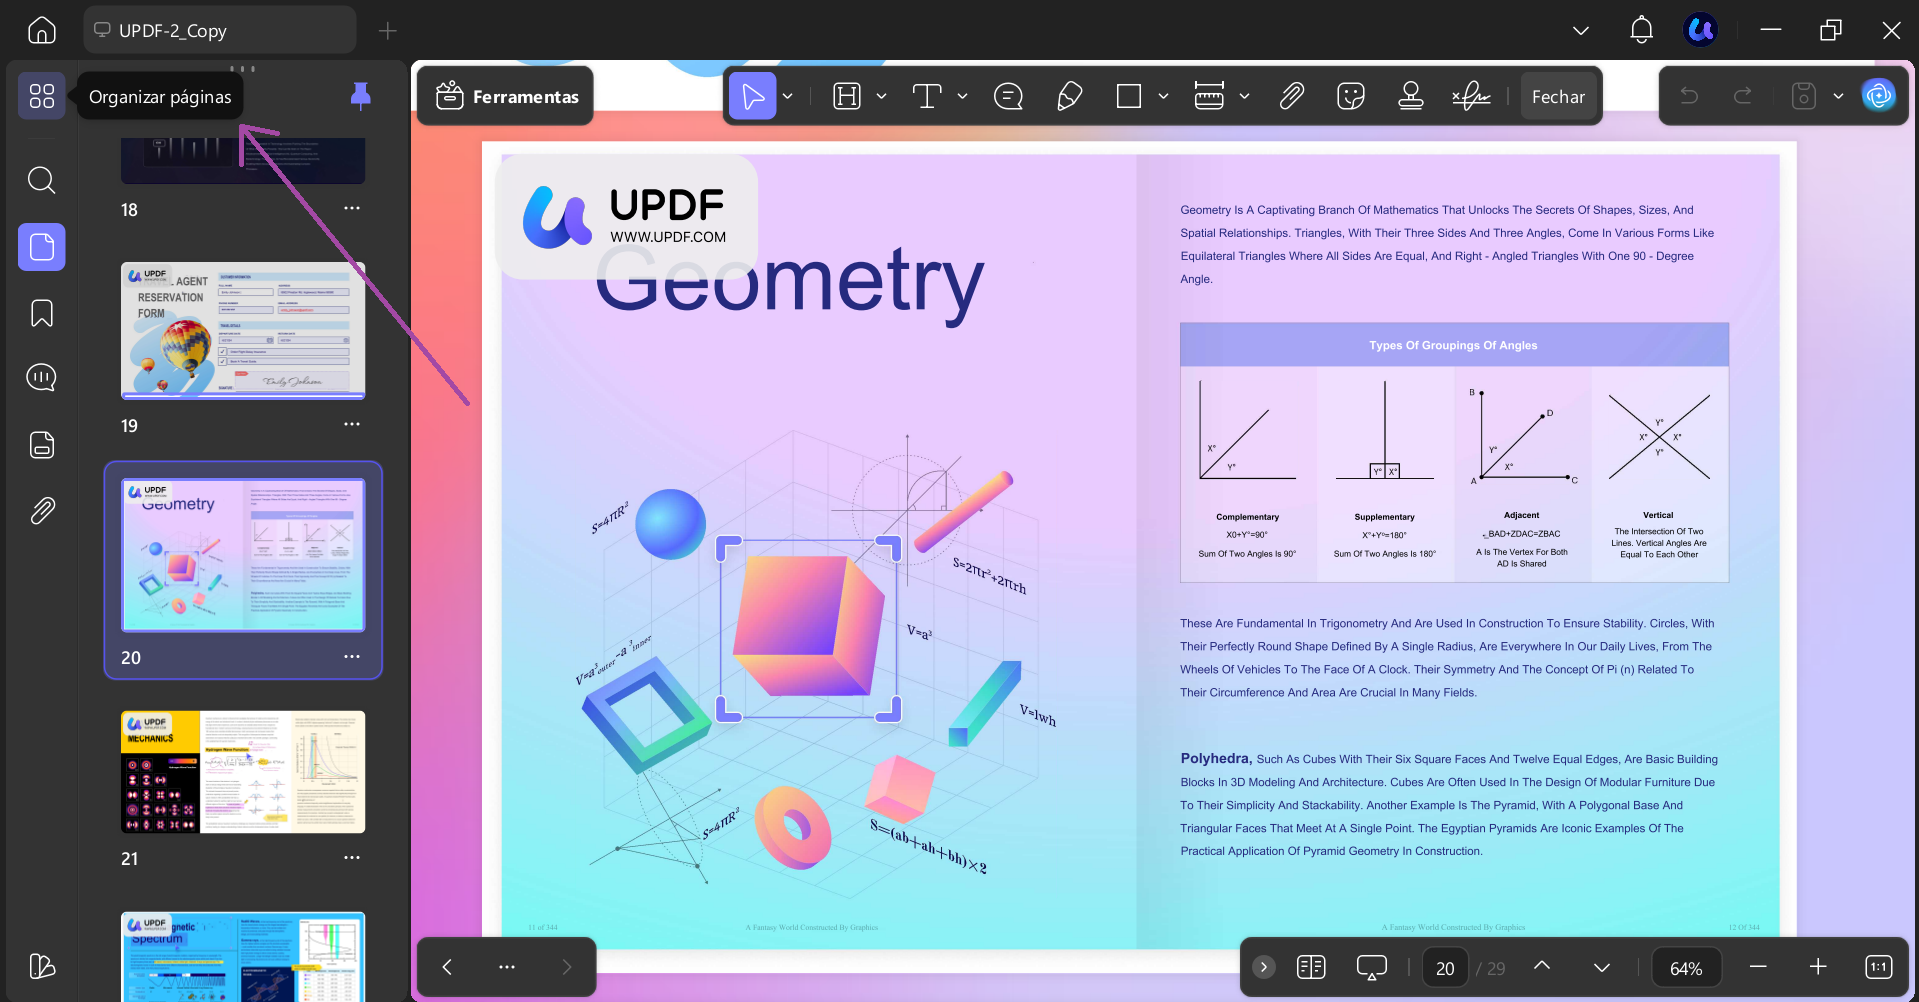Open the sticker tool
Viewport: 1919px width, 1002px height.
pos(1351,96)
